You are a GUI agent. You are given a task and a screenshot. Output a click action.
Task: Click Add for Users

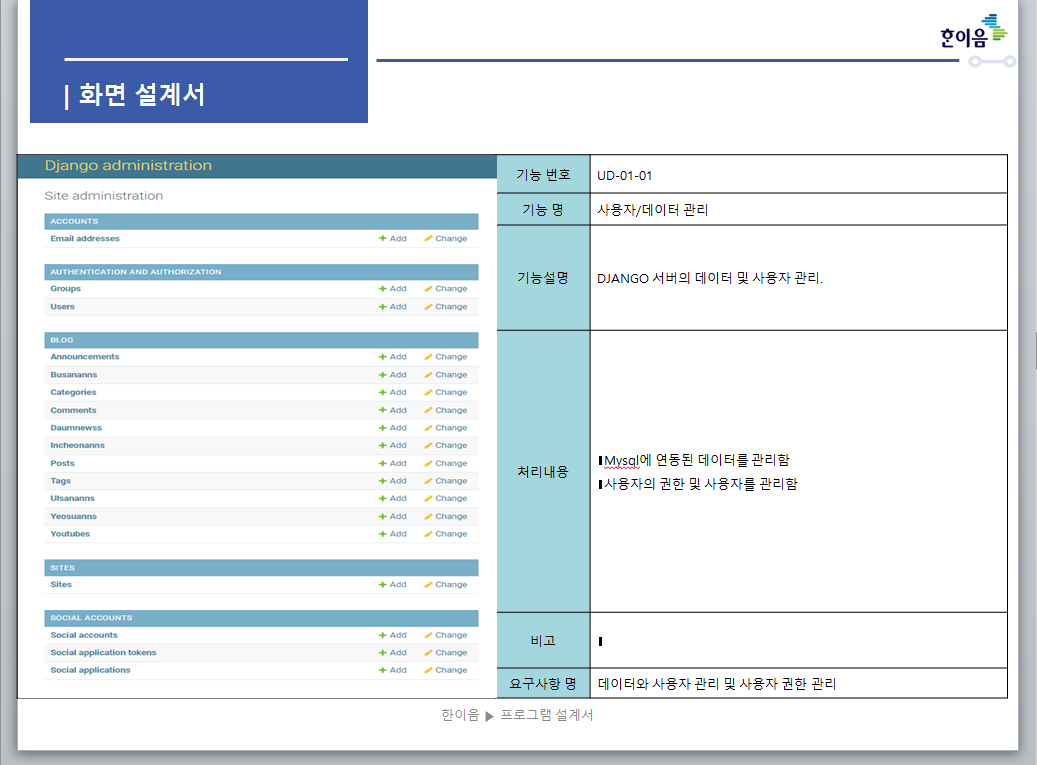point(393,307)
